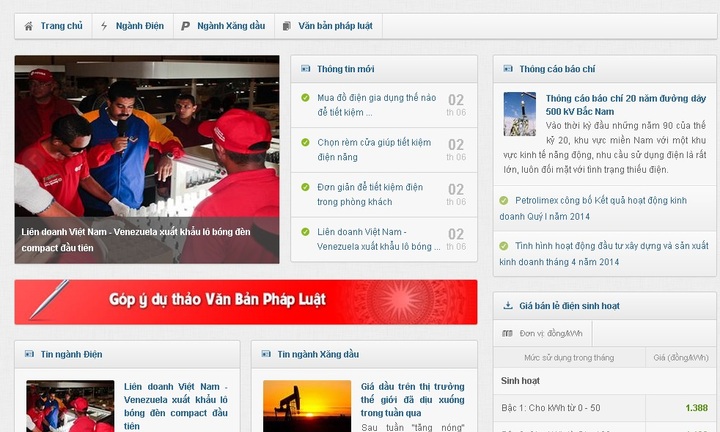Open headline Giá dầu trên thị trường thế giới
Image resolution: width=720 pixels, height=432 pixels.
tap(412, 399)
